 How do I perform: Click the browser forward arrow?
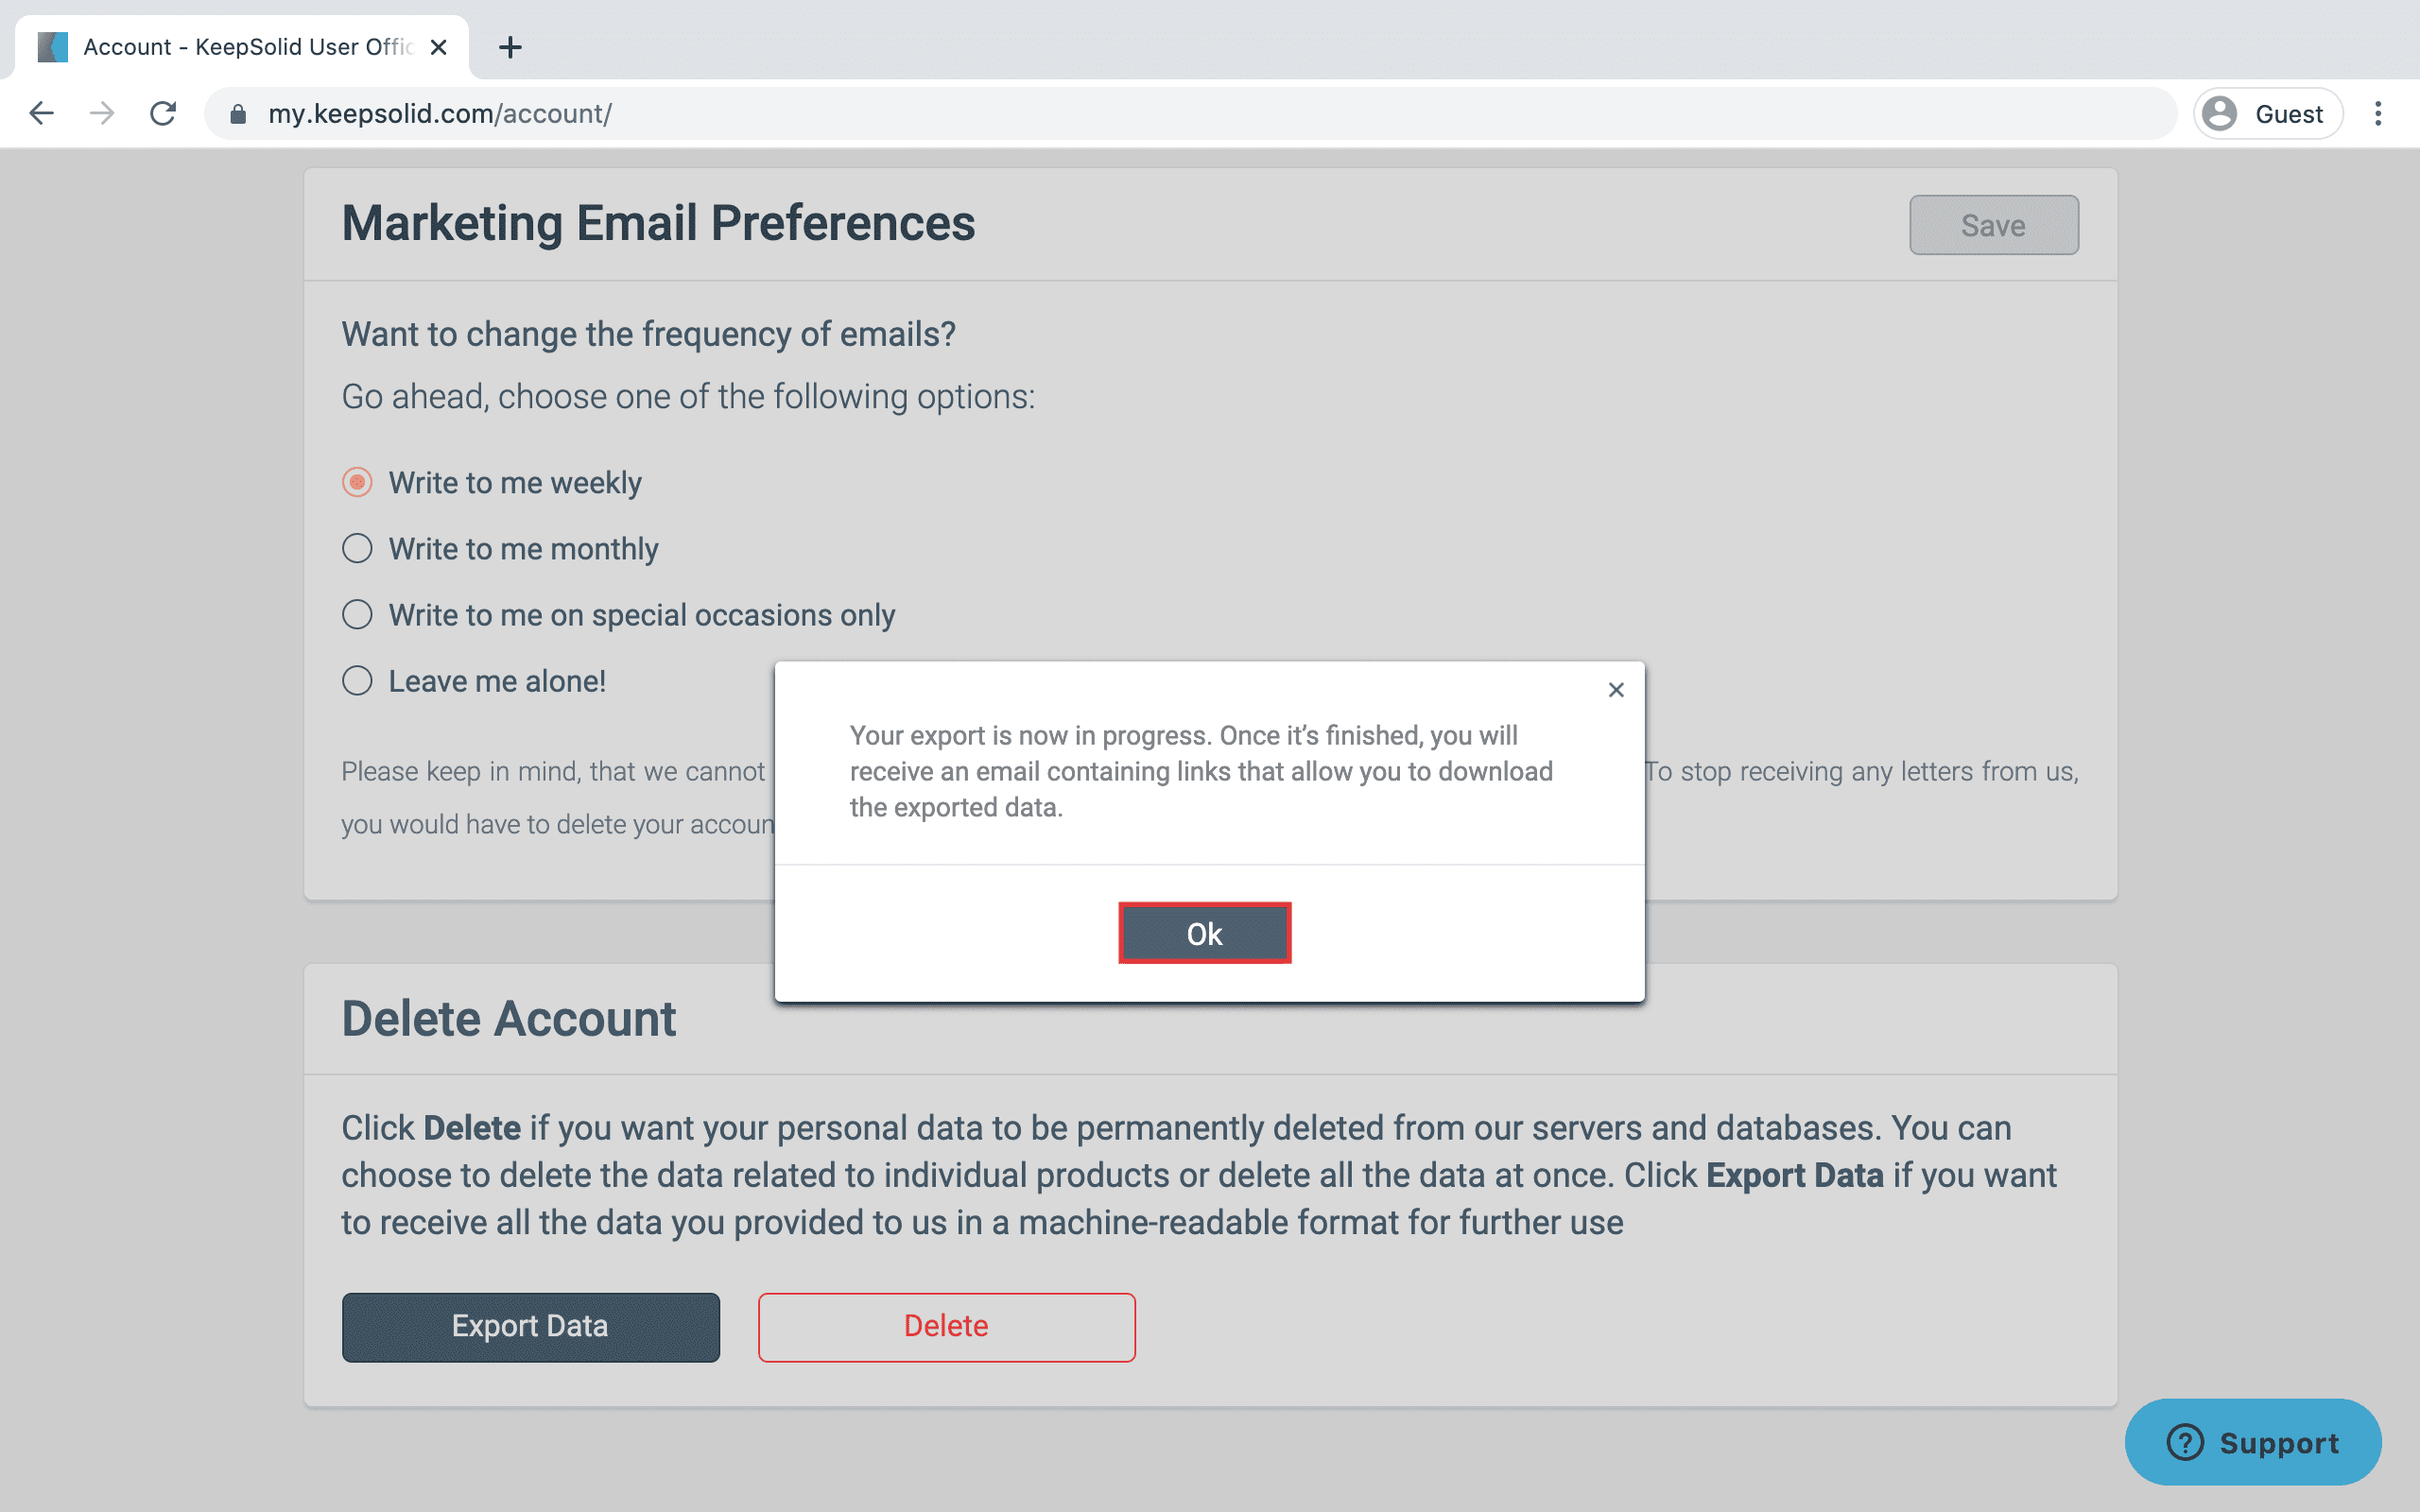click(102, 114)
